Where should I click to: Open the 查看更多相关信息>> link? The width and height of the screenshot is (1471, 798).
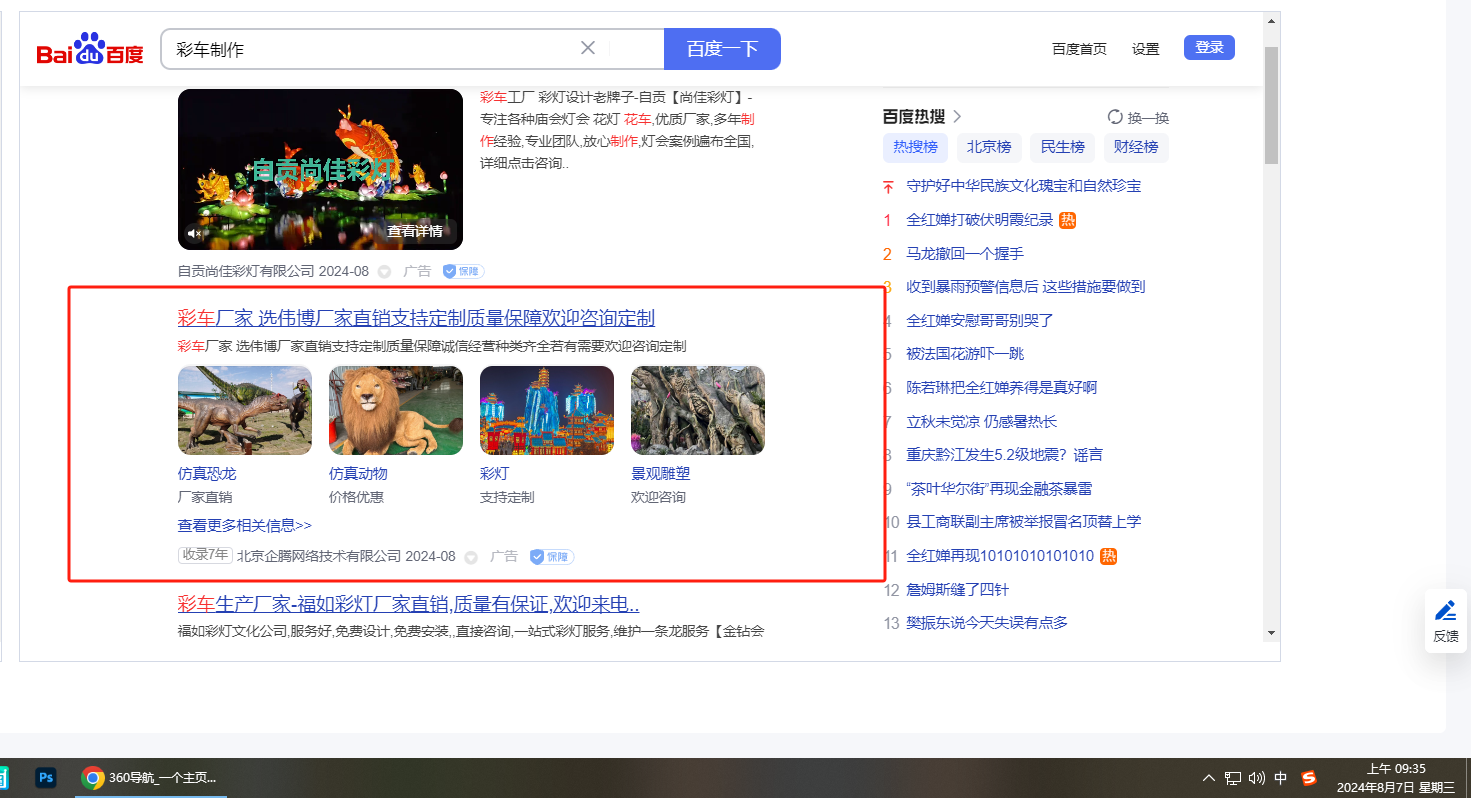[244, 525]
